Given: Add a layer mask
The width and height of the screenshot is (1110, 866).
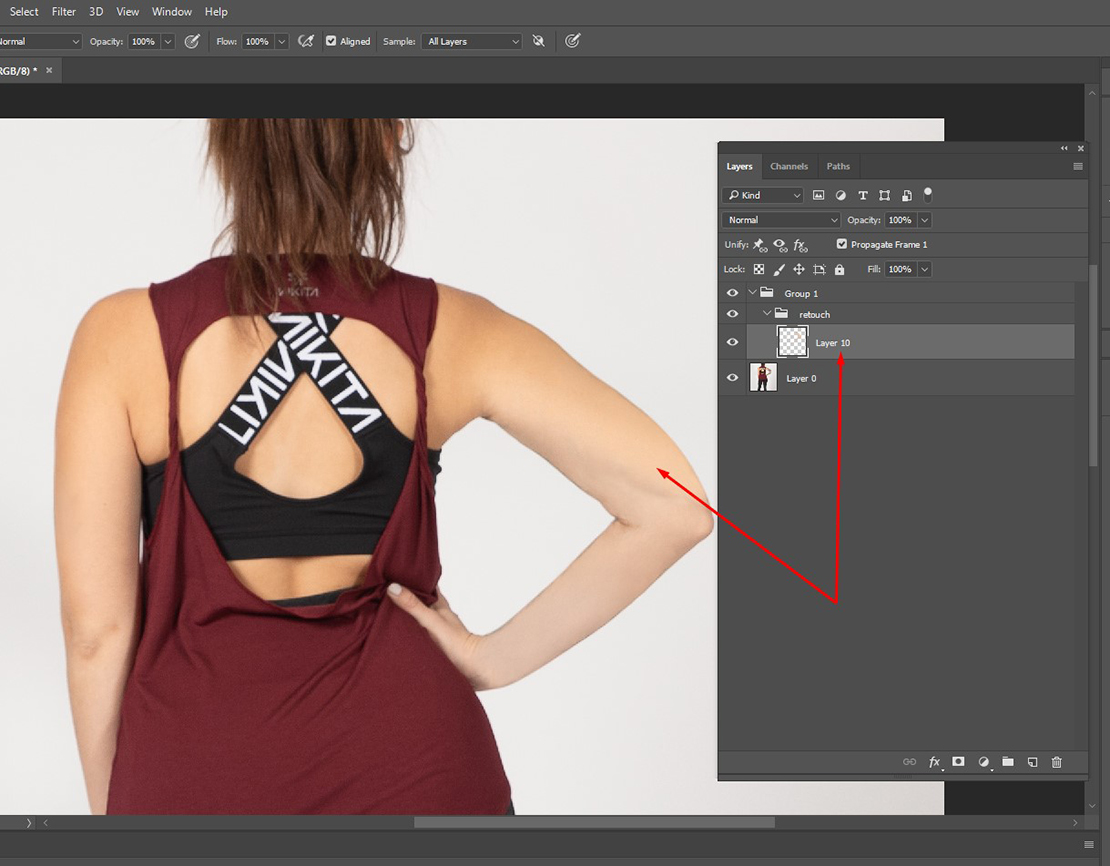Looking at the screenshot, I should [959, 762].
